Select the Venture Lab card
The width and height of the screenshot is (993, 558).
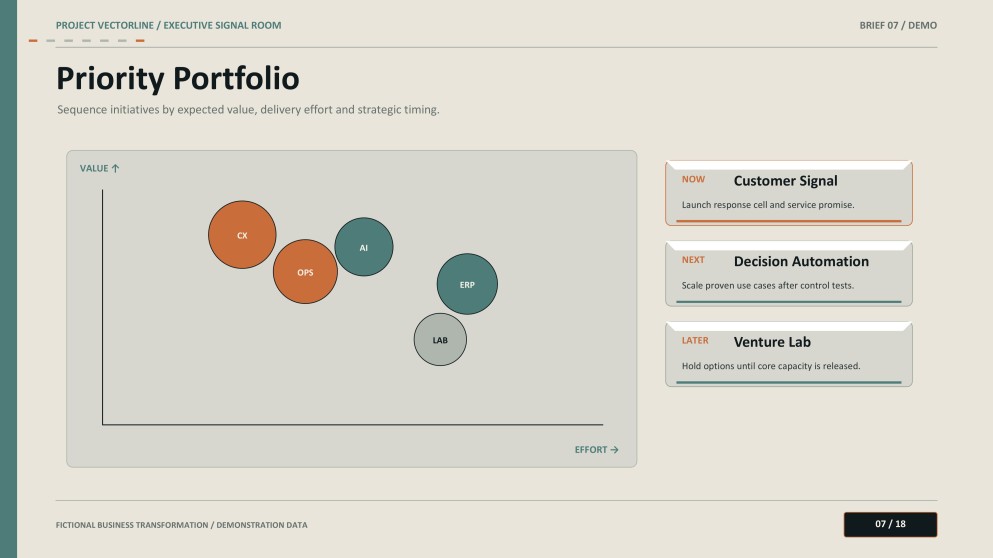click(788, 354)
